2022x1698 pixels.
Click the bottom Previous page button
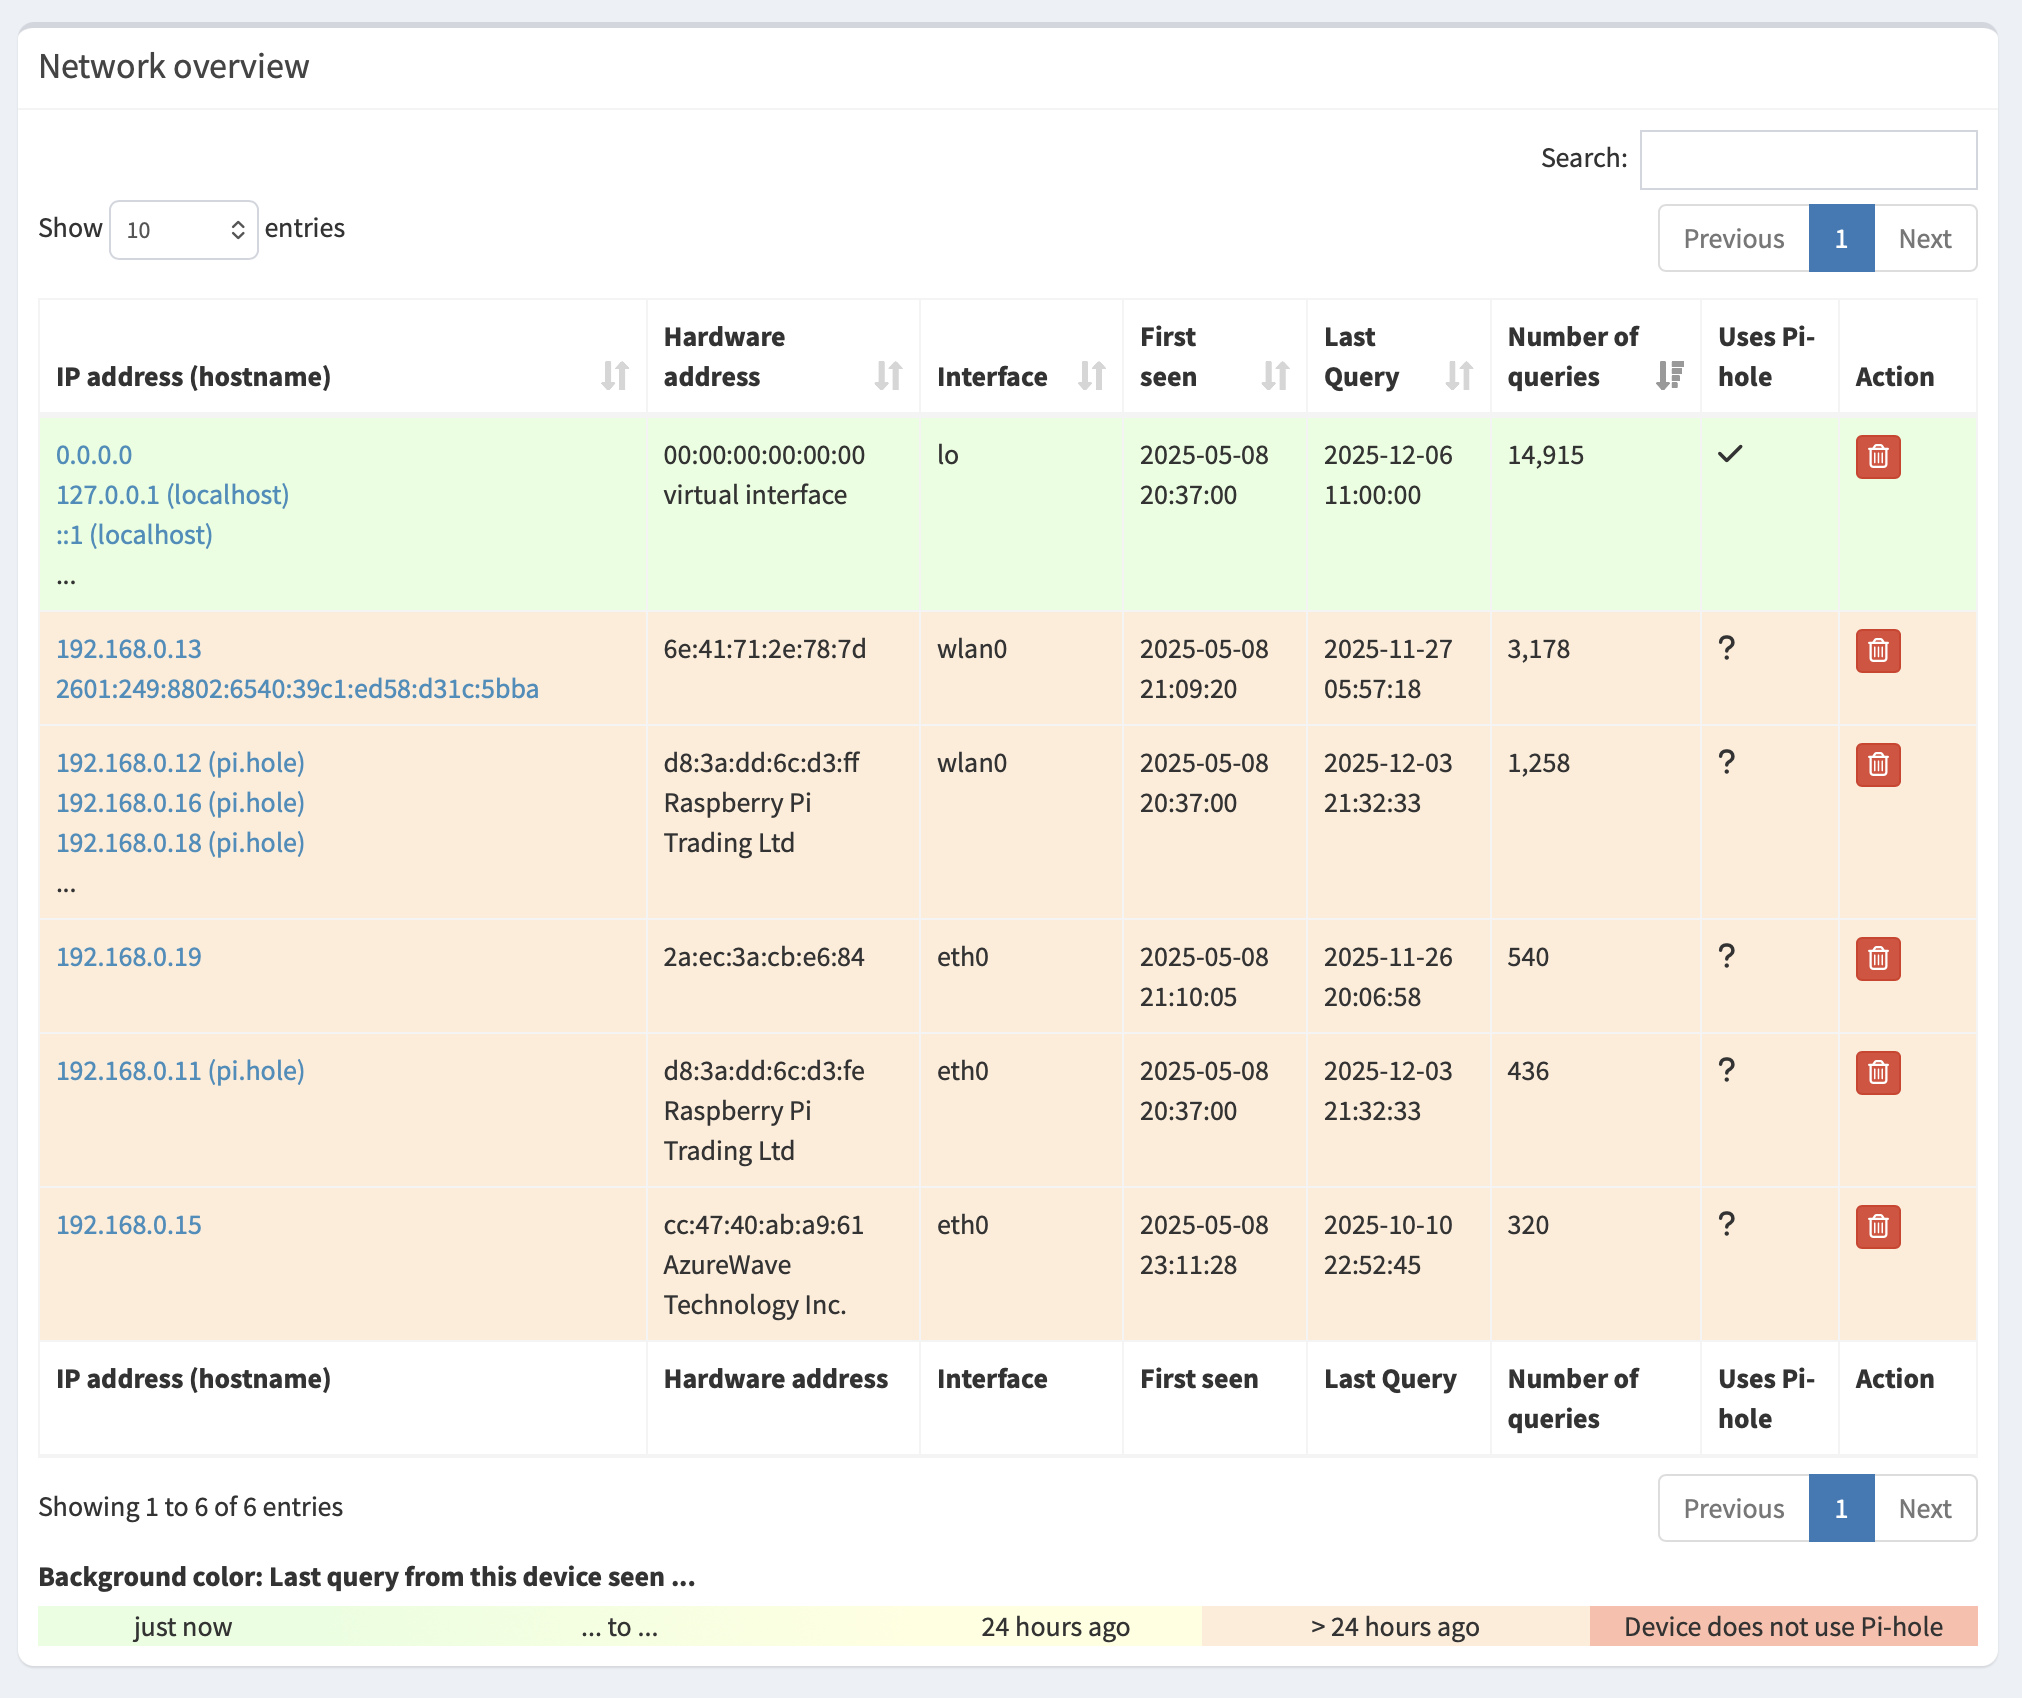1733,1509
